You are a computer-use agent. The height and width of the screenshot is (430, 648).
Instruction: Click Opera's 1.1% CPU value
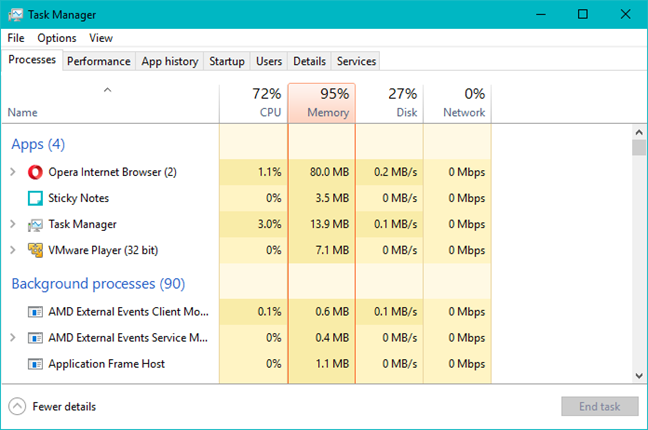tap(269, 172)
